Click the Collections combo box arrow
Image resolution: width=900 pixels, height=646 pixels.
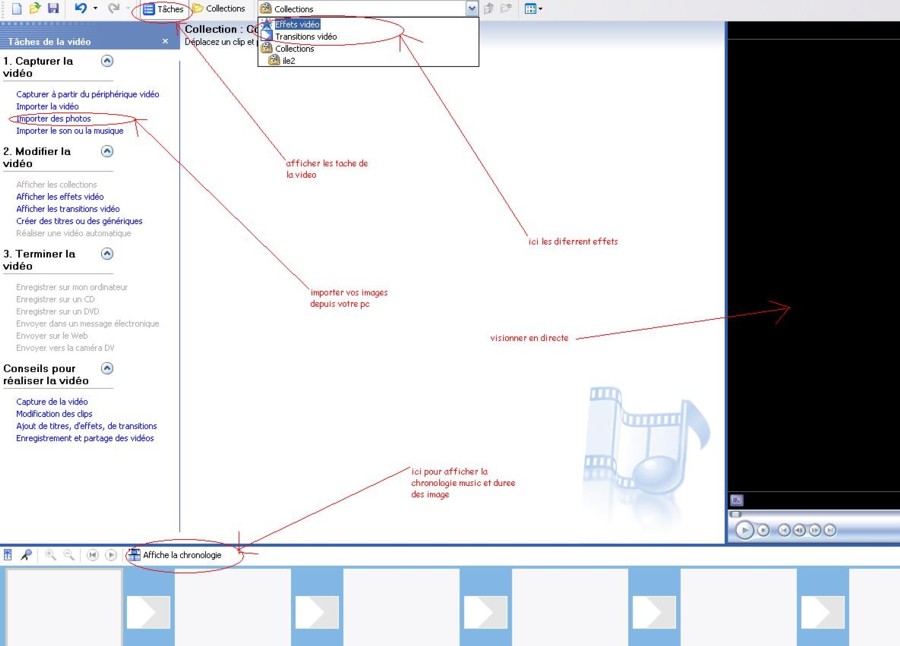[x=472, y=9]
